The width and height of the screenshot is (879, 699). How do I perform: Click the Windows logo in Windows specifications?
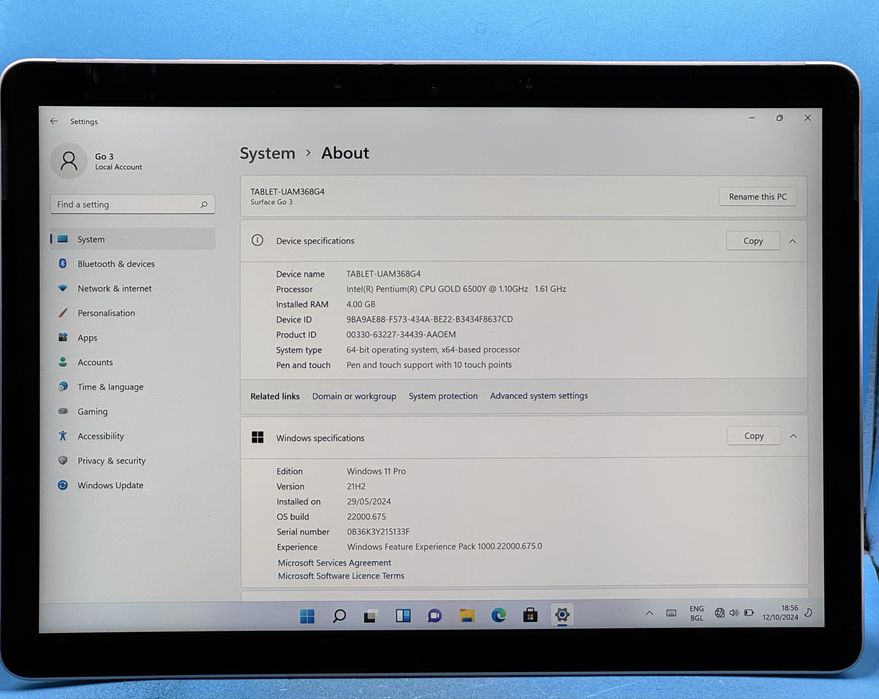point(258,437)
